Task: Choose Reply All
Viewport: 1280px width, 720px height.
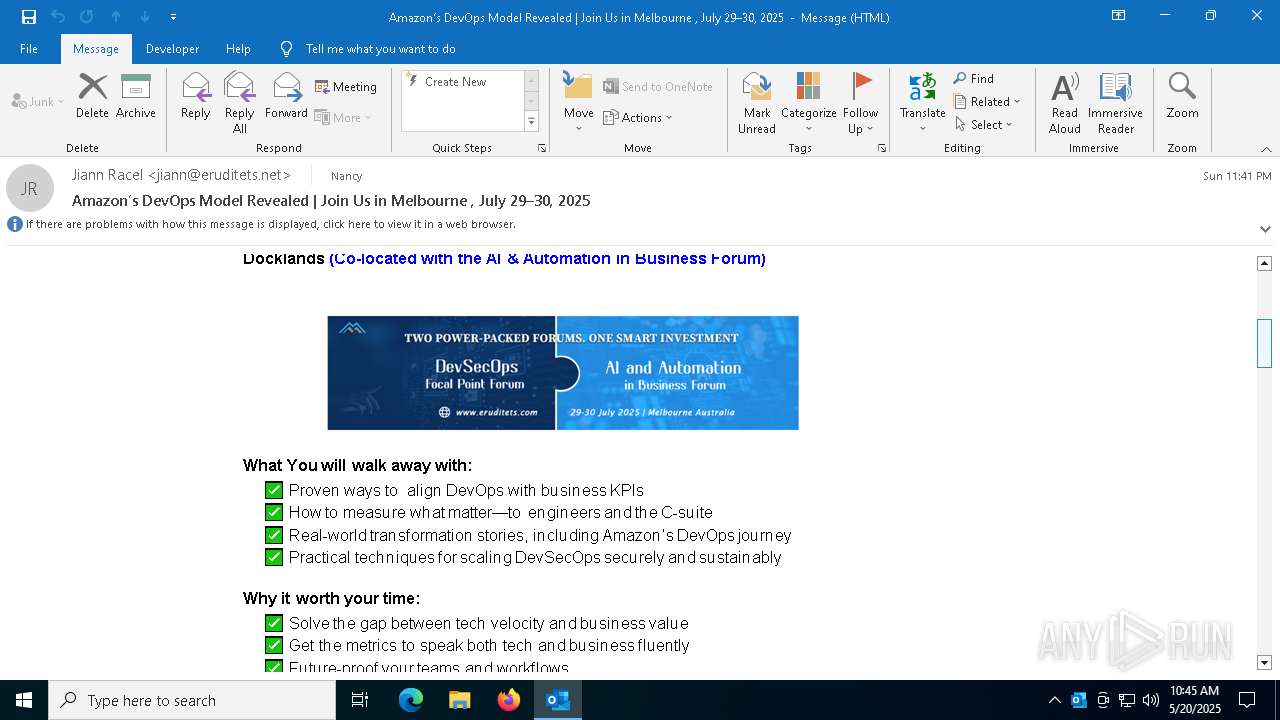Action: click(x=239, y=103)
